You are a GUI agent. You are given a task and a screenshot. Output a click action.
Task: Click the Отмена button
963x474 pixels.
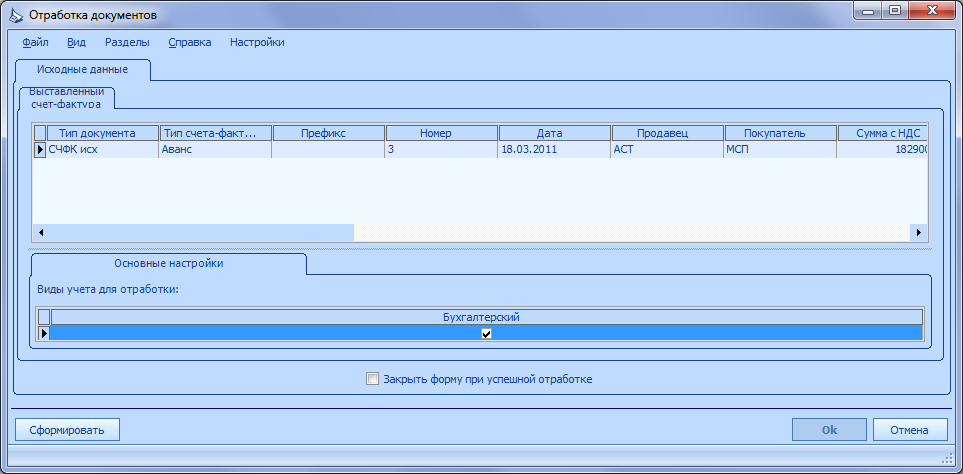(x=910, y=430)
